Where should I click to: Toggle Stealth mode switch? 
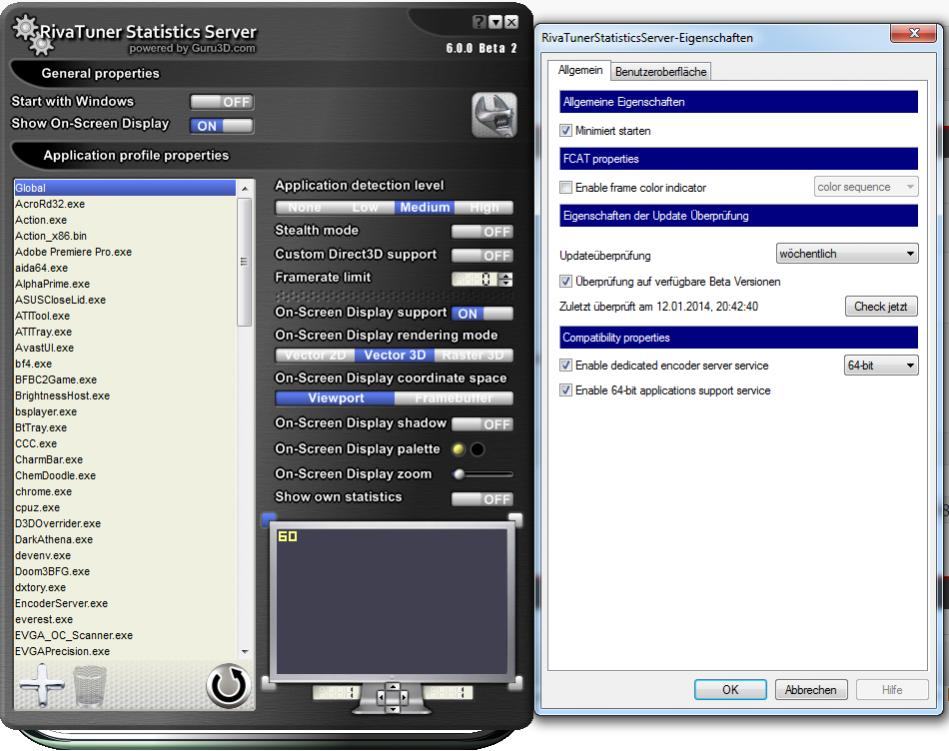pos(482,232)
